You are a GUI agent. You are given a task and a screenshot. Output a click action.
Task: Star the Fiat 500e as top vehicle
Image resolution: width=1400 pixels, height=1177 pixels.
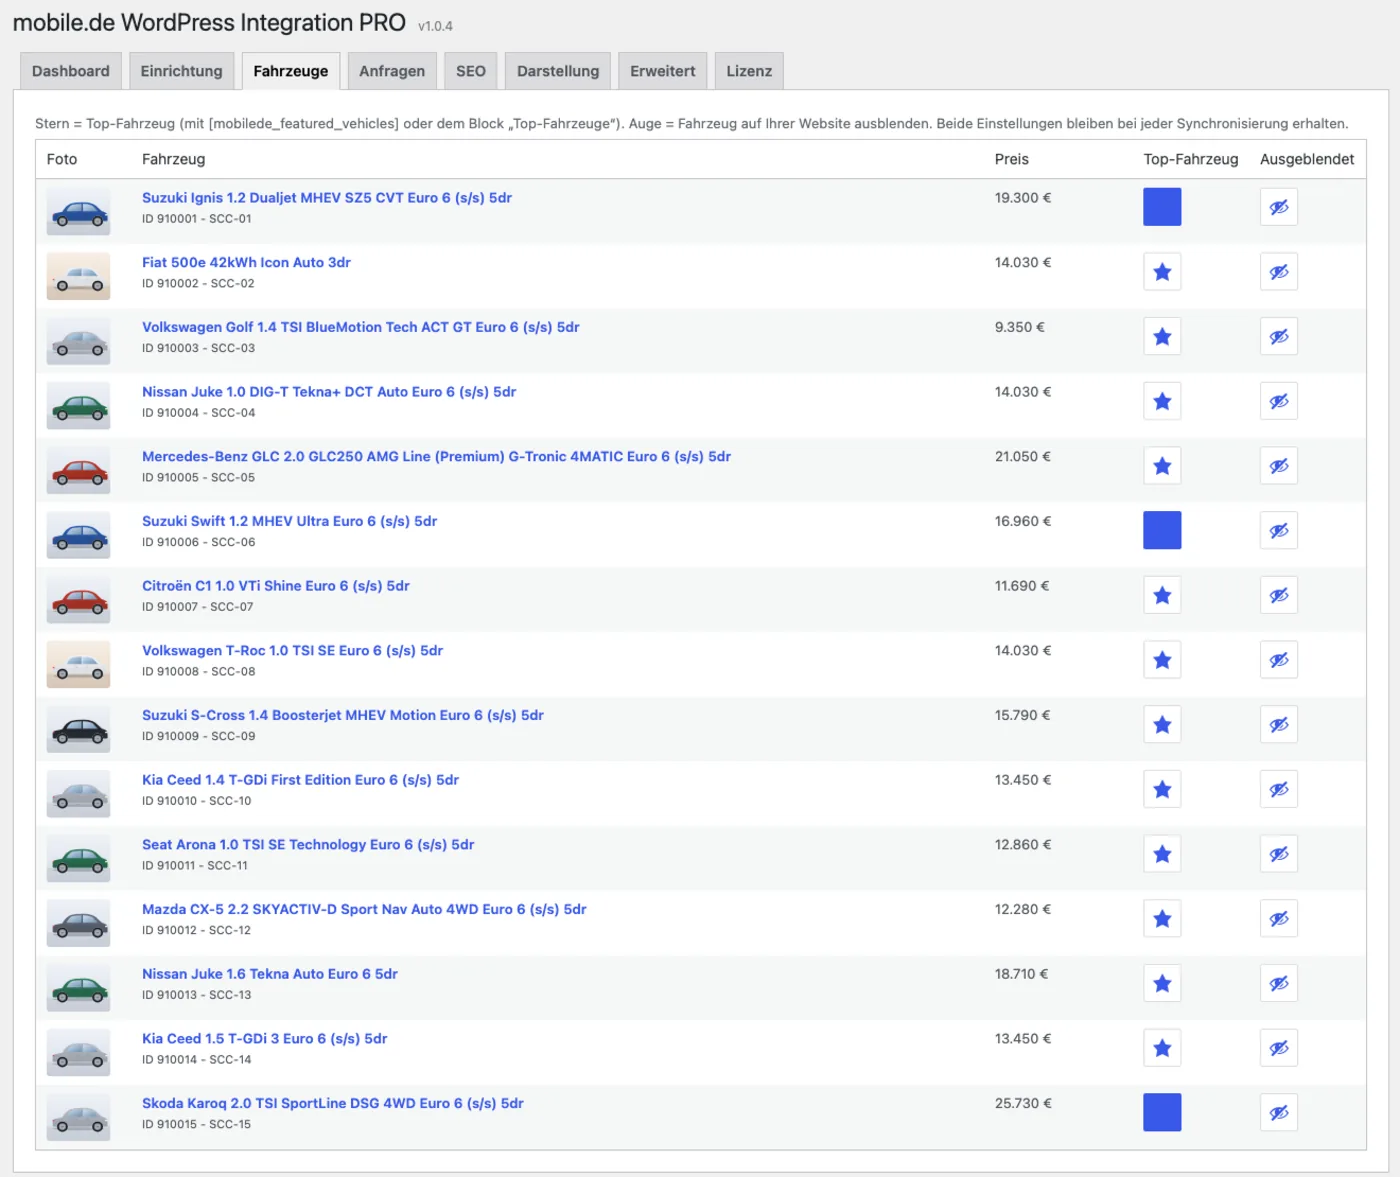point(1162,272)
